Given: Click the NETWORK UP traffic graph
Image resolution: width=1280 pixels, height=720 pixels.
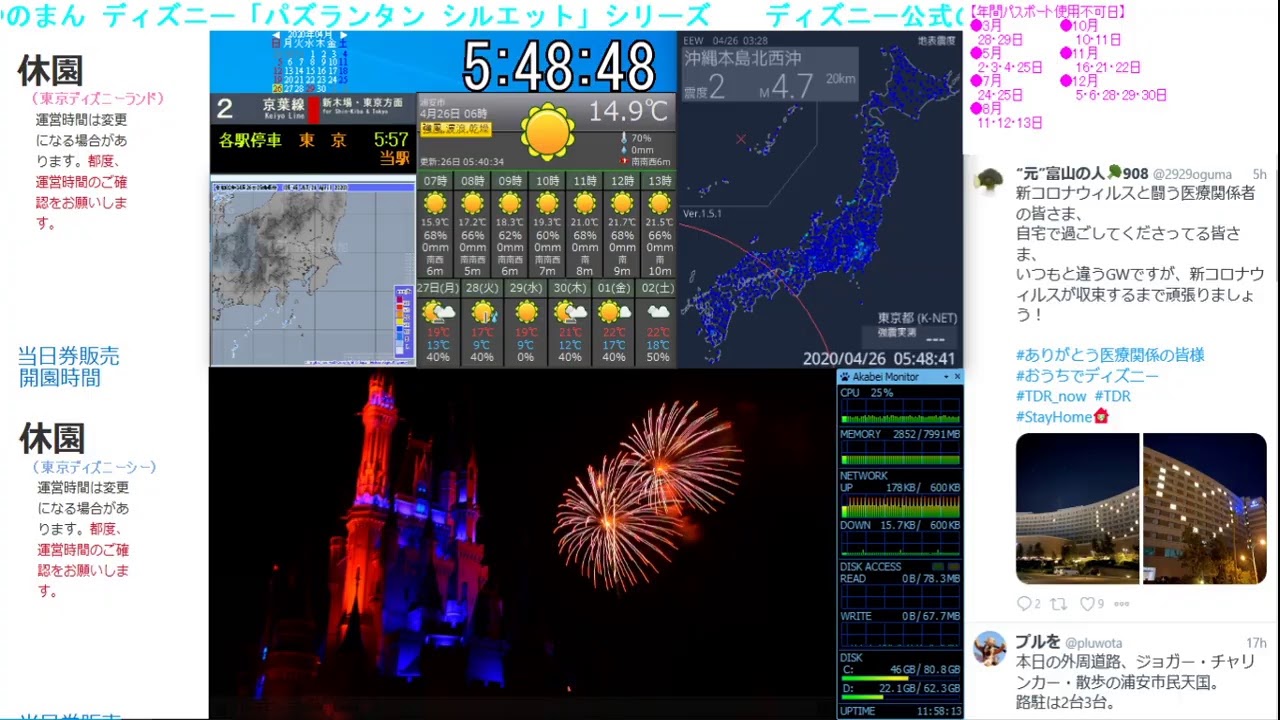Looking at the screenshot, I should [x=900, y=505].
